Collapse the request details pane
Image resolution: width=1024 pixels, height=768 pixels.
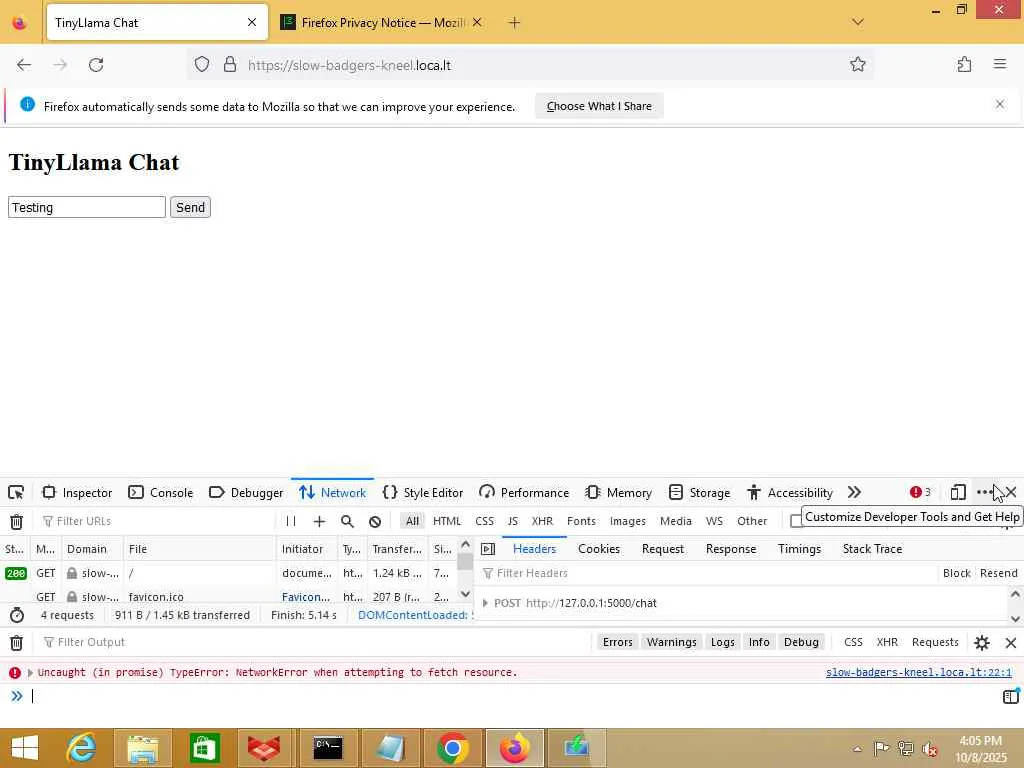pyautogui.click(x=488, y=549)
